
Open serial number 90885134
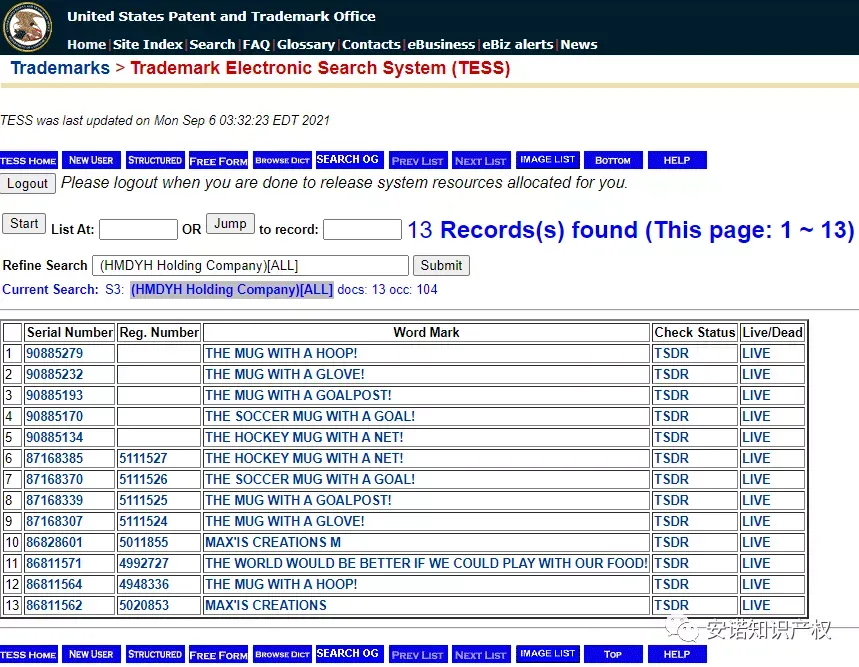[55, 437]
